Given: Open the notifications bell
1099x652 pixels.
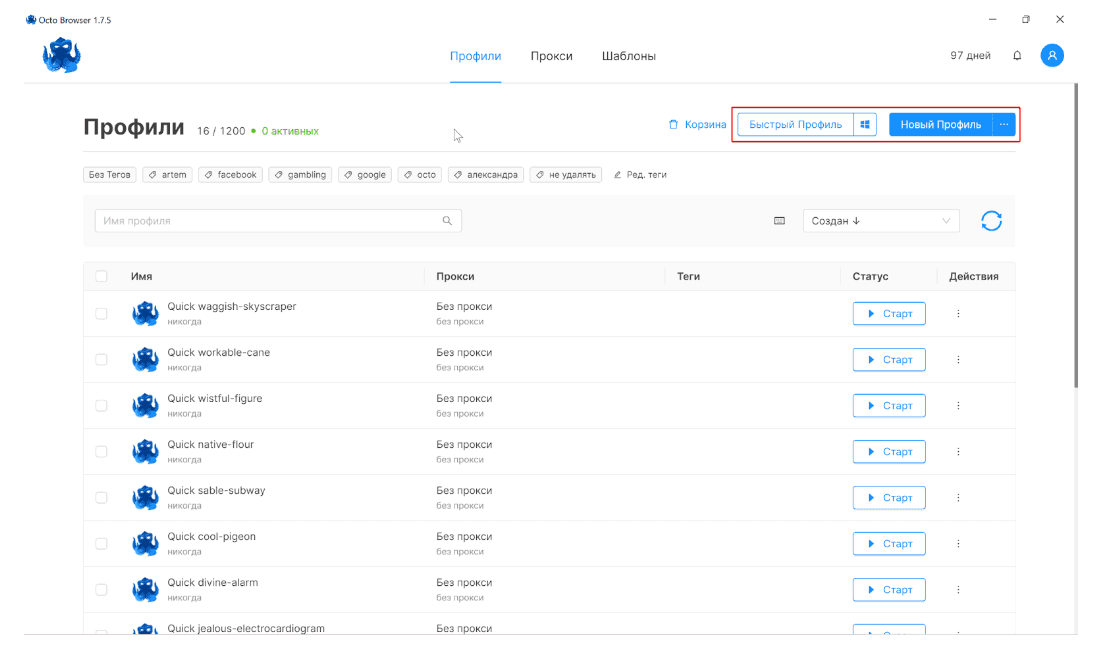Looking at the screenshot, I should (1017, 56).
